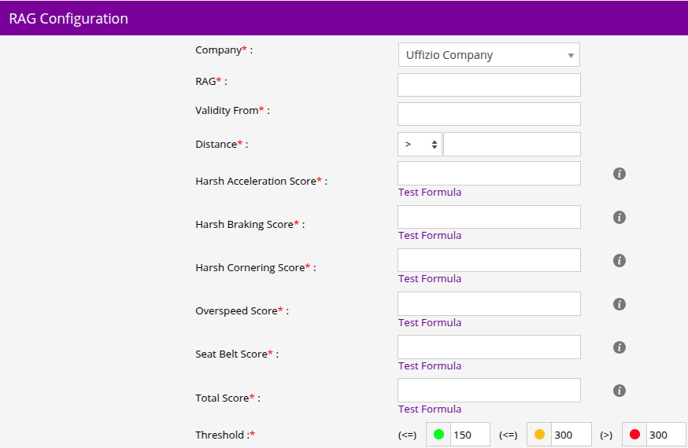This screenshot has height=448, width=688.
Task: Open Test Formula link for Overspeed Score
Action: [430, 323]
